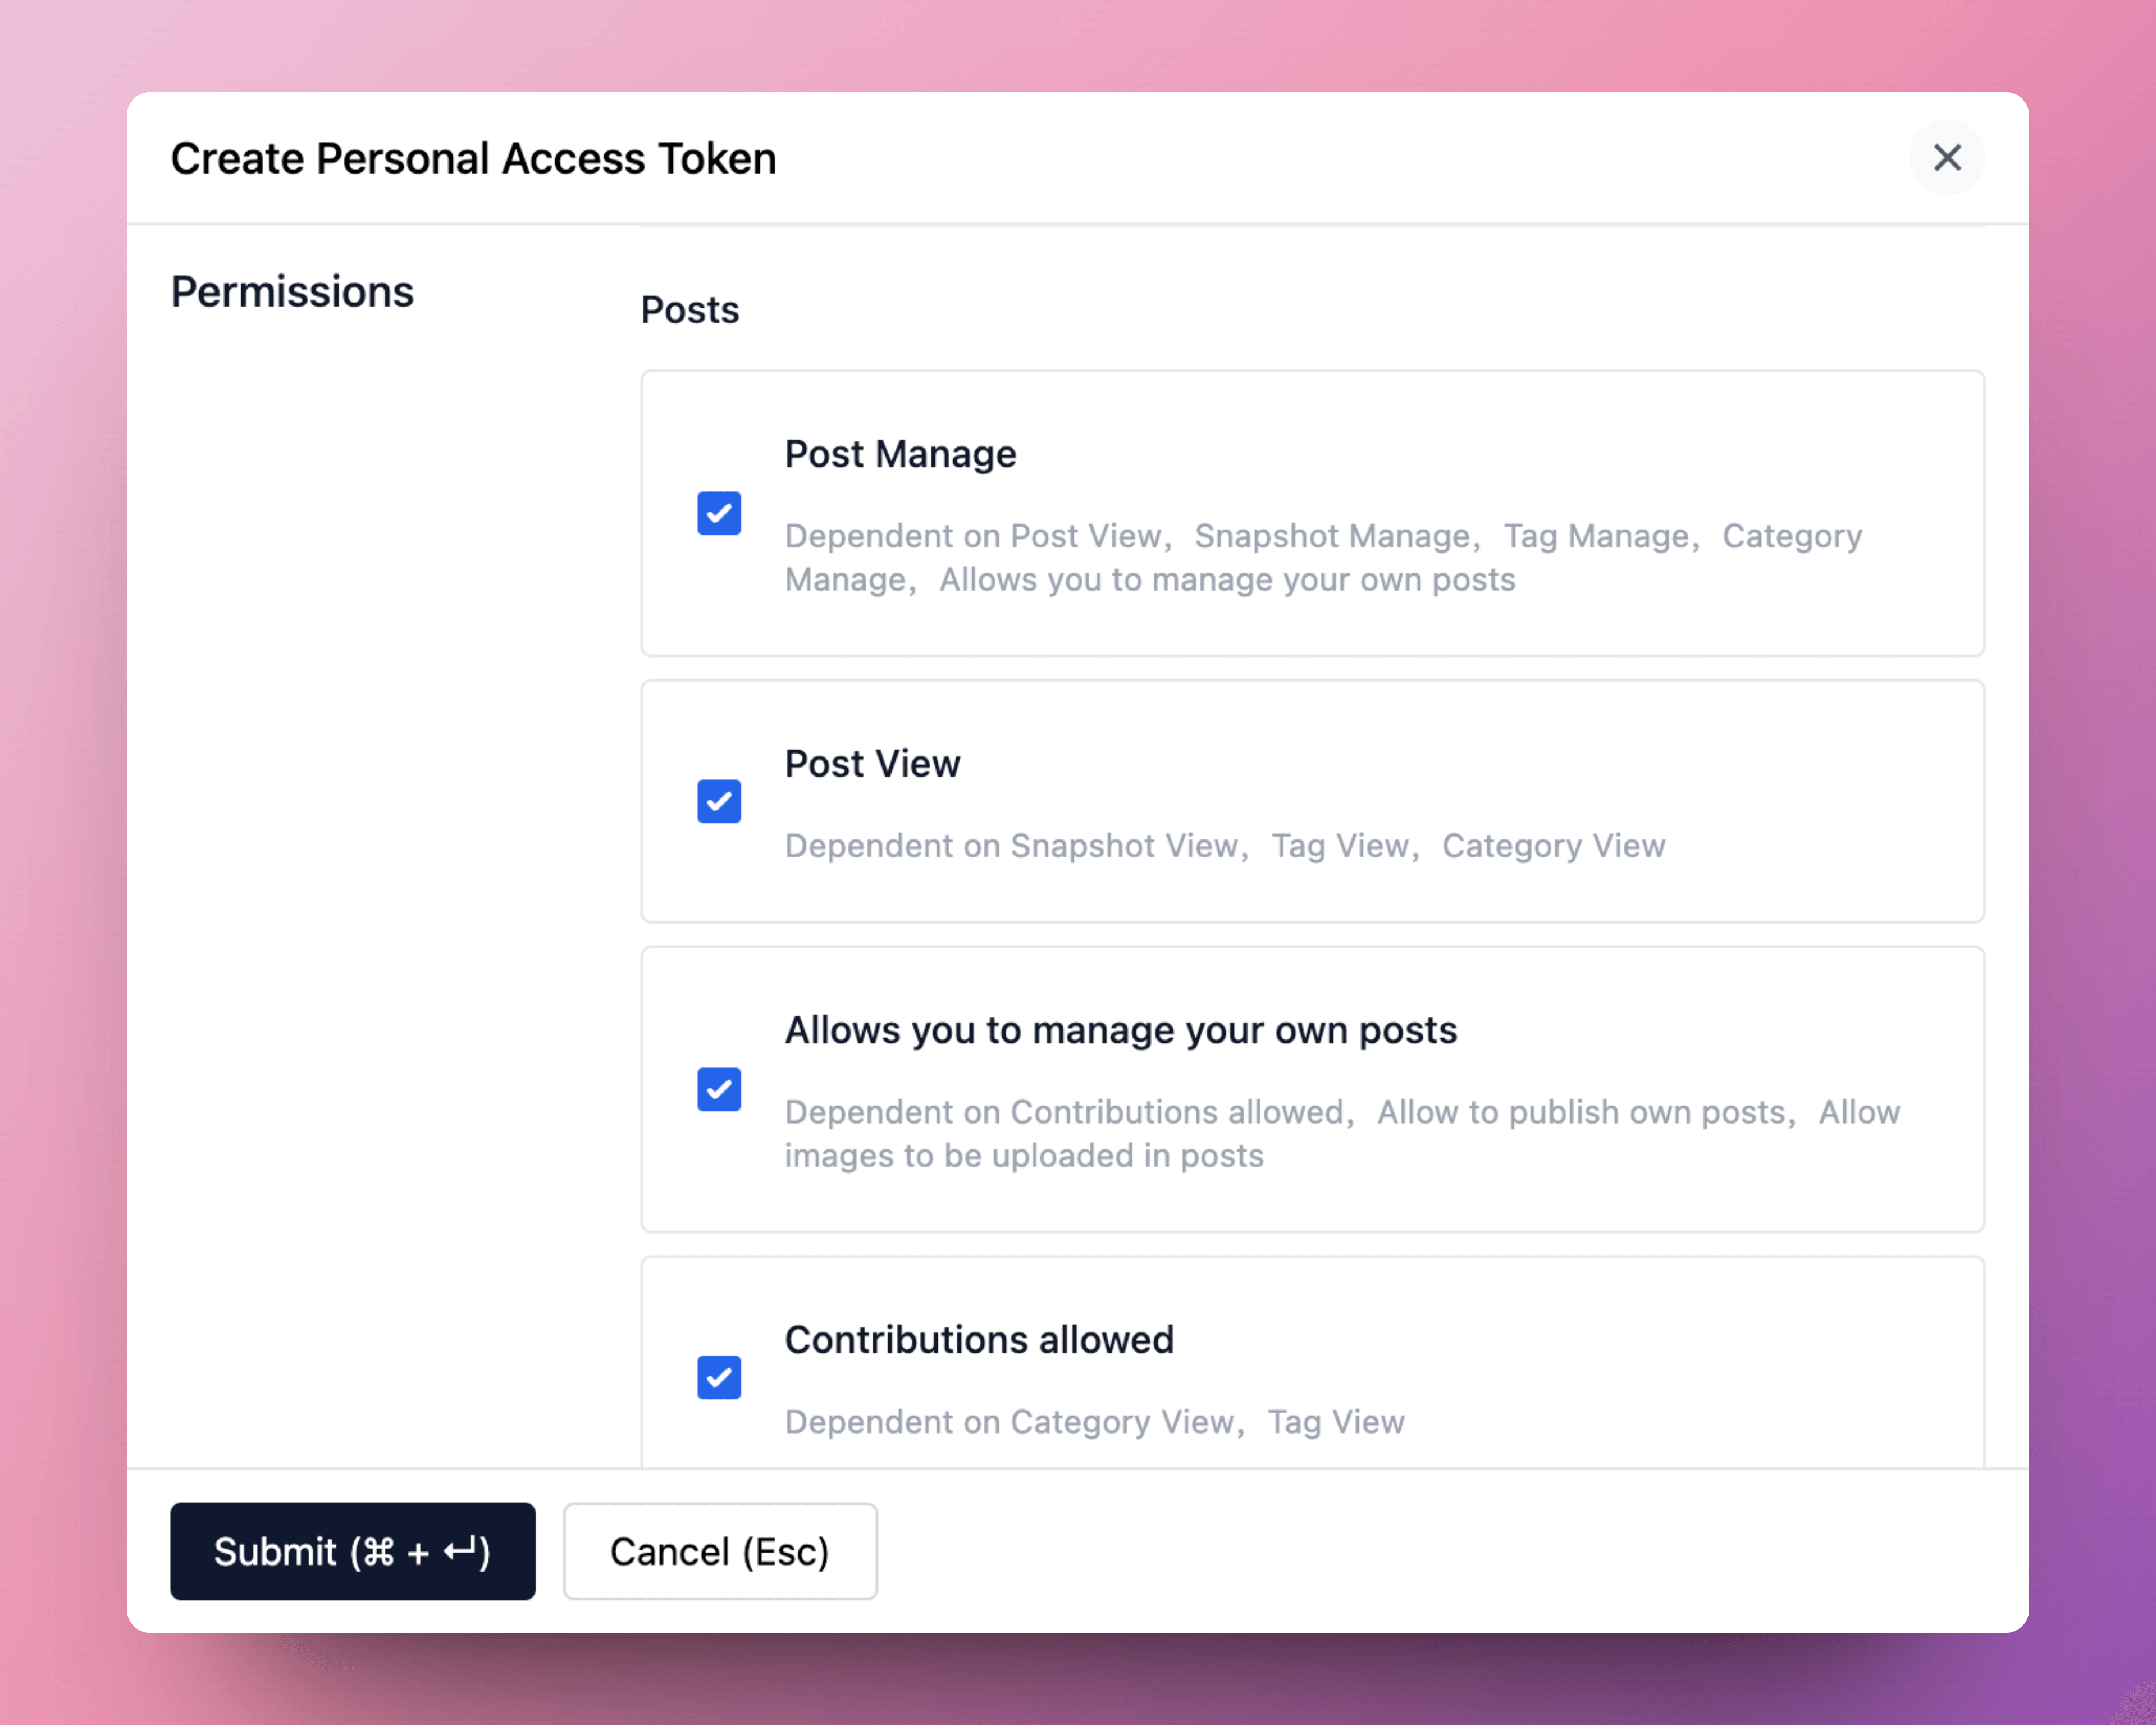Click 'Dependent on Contributions allowed' description

coord(1068,1112)
